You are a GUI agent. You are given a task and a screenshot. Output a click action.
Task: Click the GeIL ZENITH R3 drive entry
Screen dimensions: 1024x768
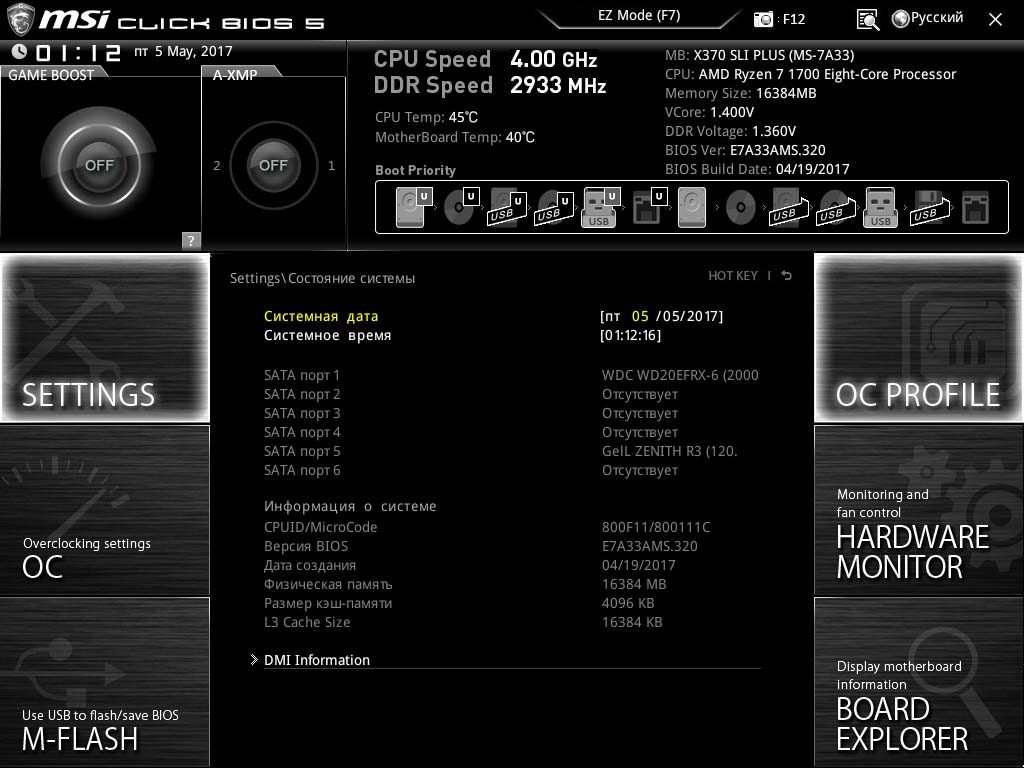tap(669, 451)
